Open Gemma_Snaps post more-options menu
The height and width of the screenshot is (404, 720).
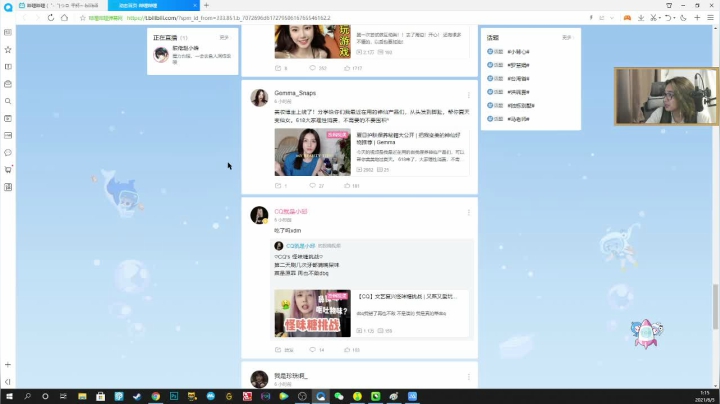click(x=468, y=95)
